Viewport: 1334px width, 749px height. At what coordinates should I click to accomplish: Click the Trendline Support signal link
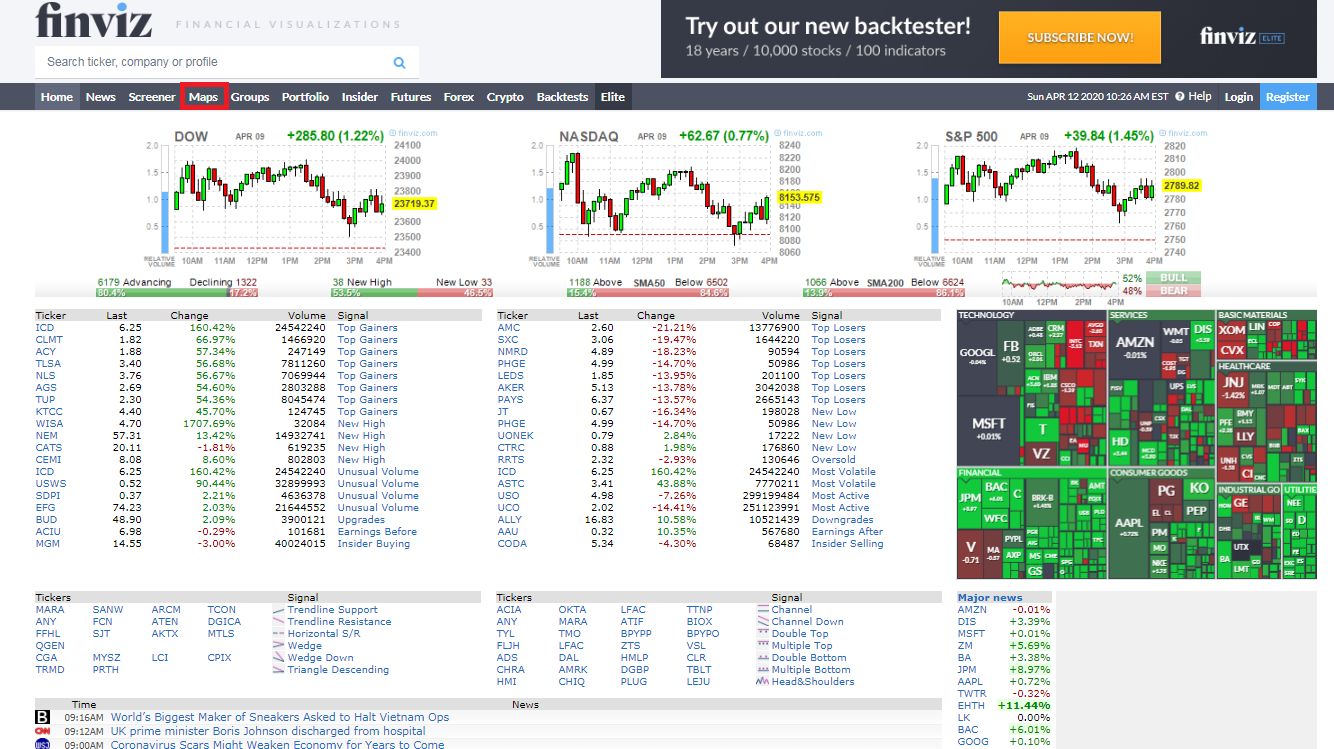(x=333, y=610)
